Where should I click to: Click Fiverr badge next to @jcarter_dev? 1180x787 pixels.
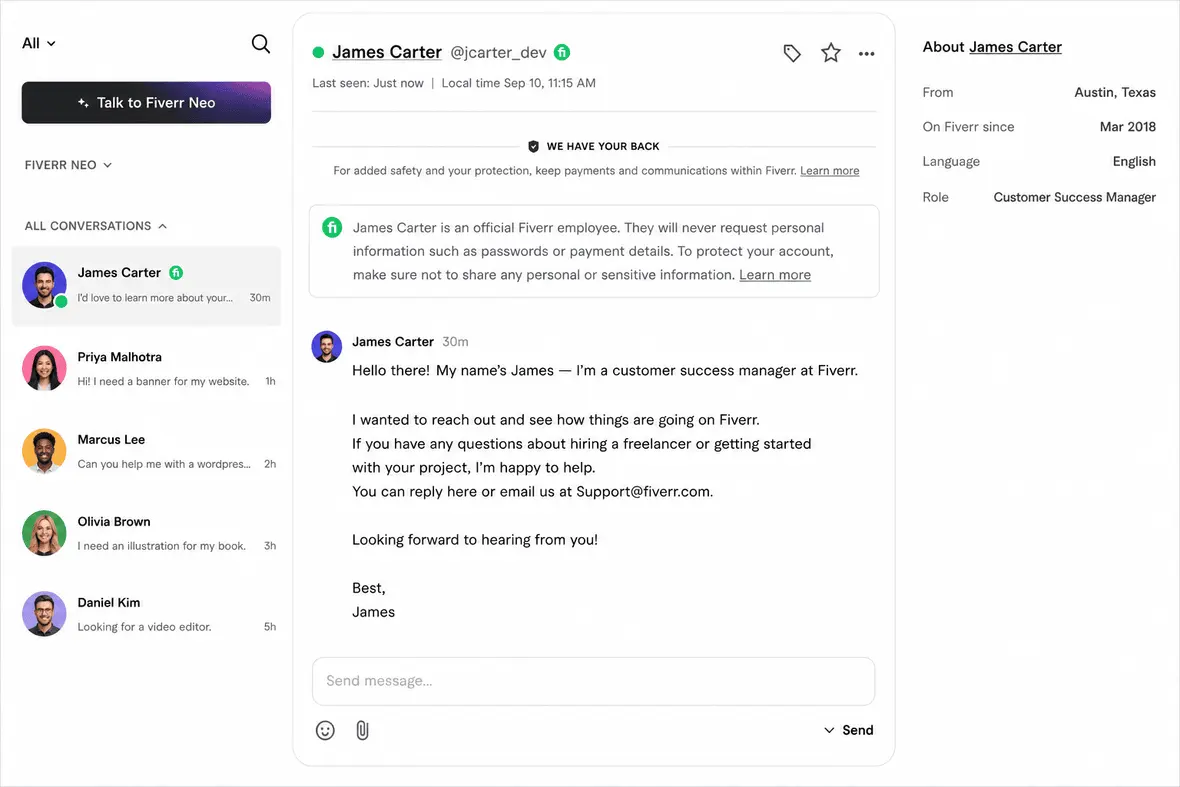(x=562, y=52)
